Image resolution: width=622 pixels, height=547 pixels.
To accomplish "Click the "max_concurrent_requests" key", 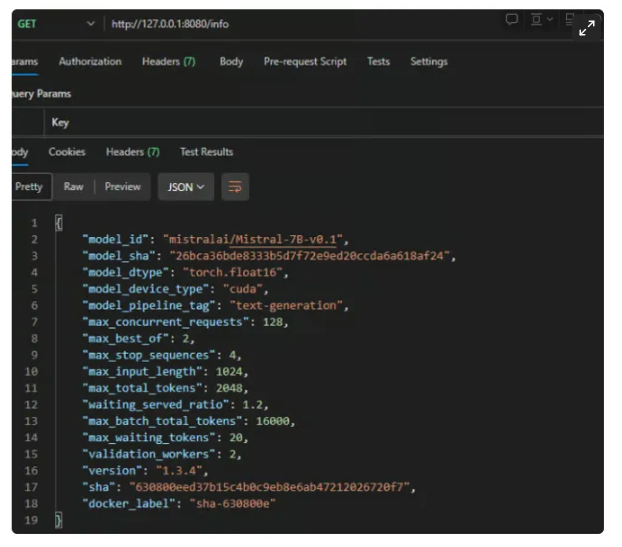I will click(x=165, y=322).
